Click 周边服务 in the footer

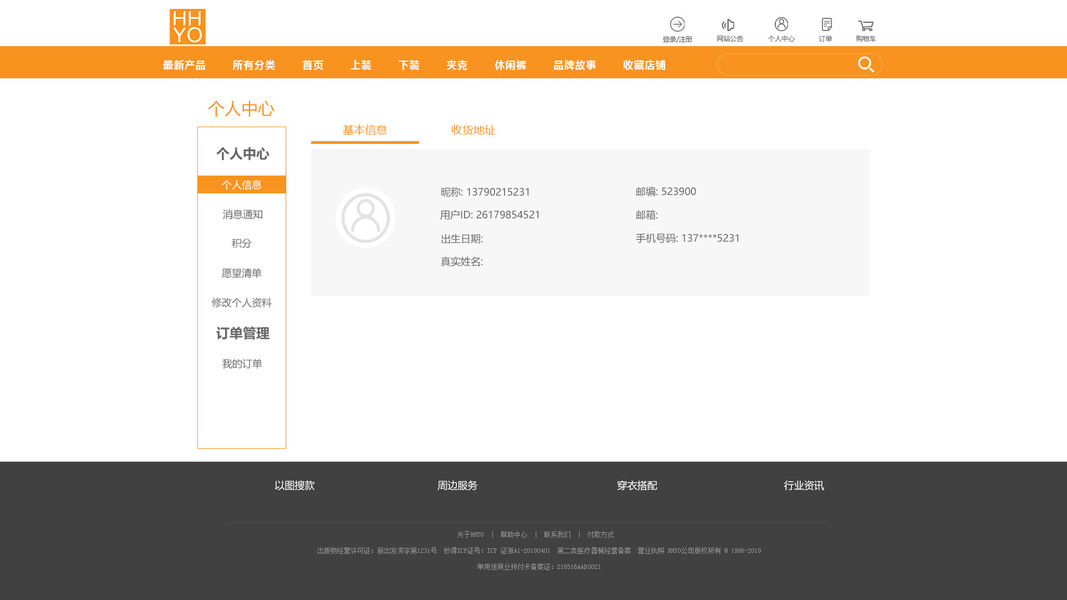click(x=457, y=486)
